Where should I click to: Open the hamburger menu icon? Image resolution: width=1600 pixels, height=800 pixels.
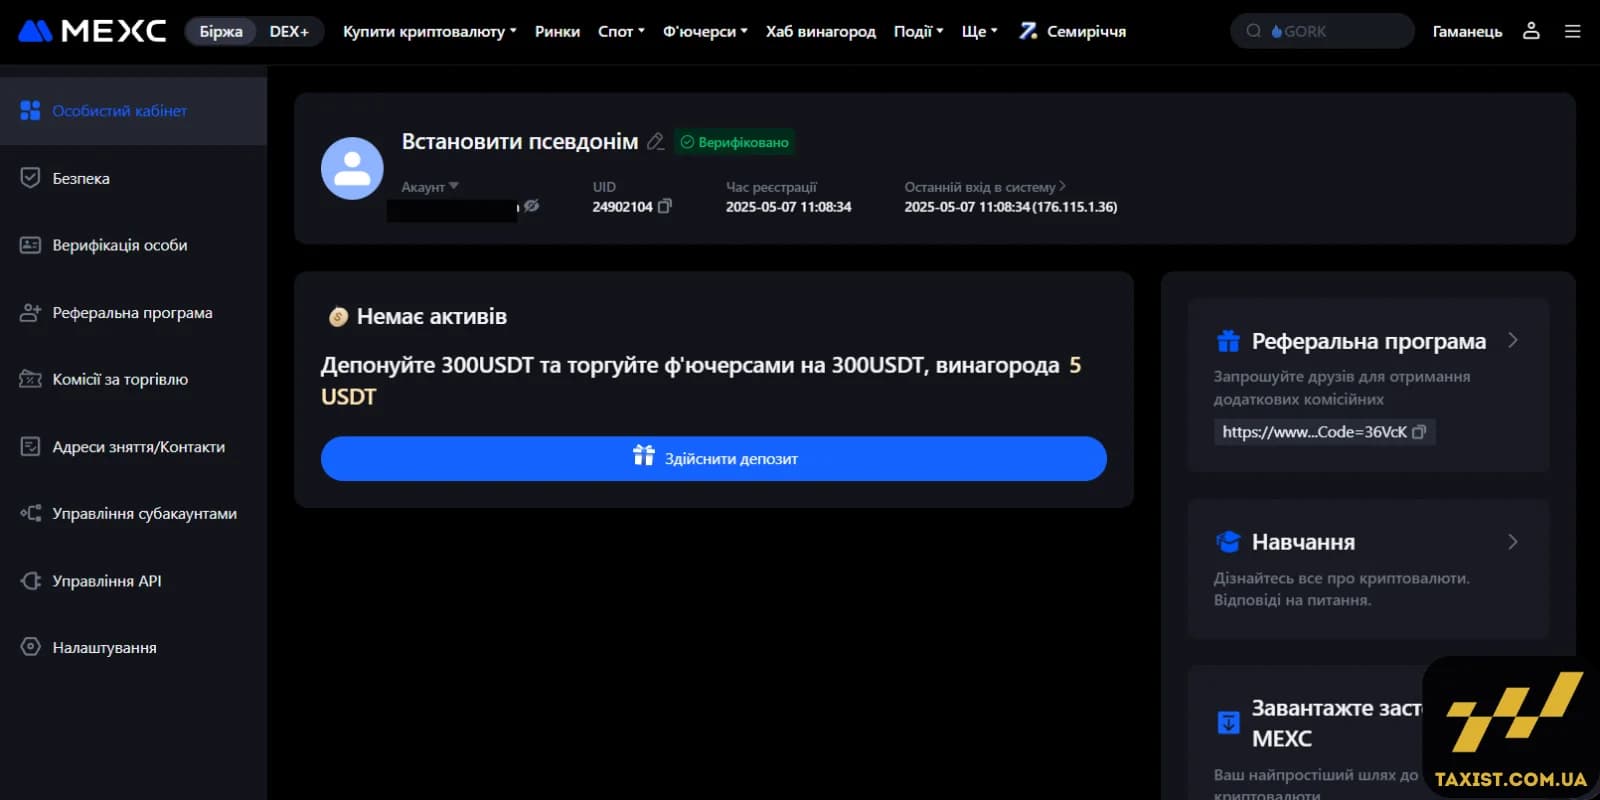click(x=1573, y=31)
